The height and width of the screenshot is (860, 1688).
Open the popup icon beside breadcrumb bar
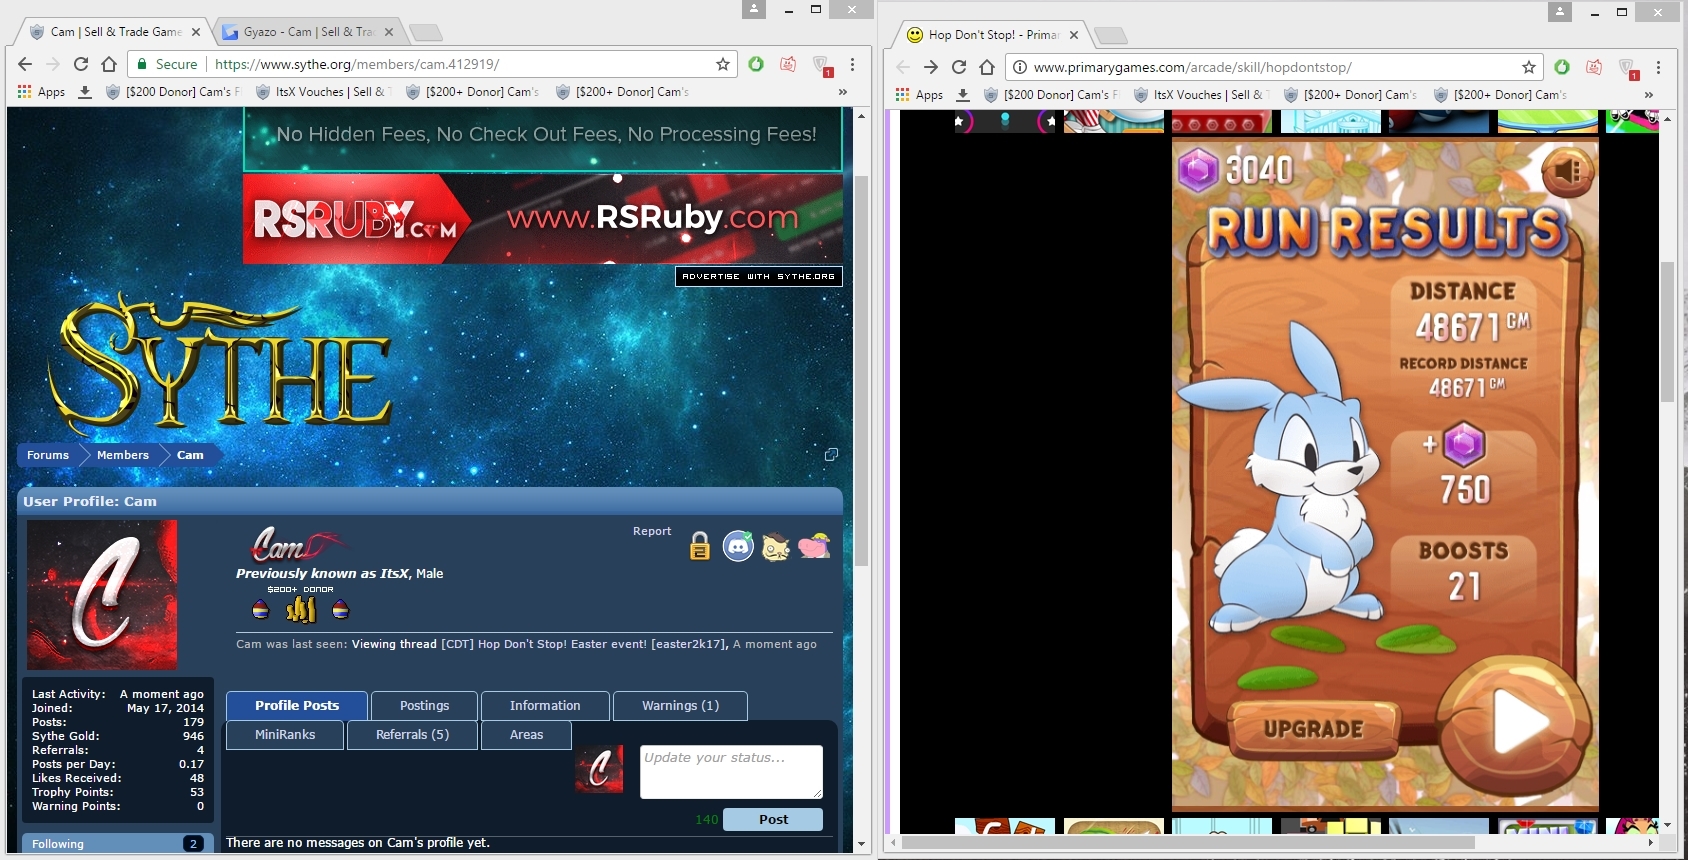831,455
